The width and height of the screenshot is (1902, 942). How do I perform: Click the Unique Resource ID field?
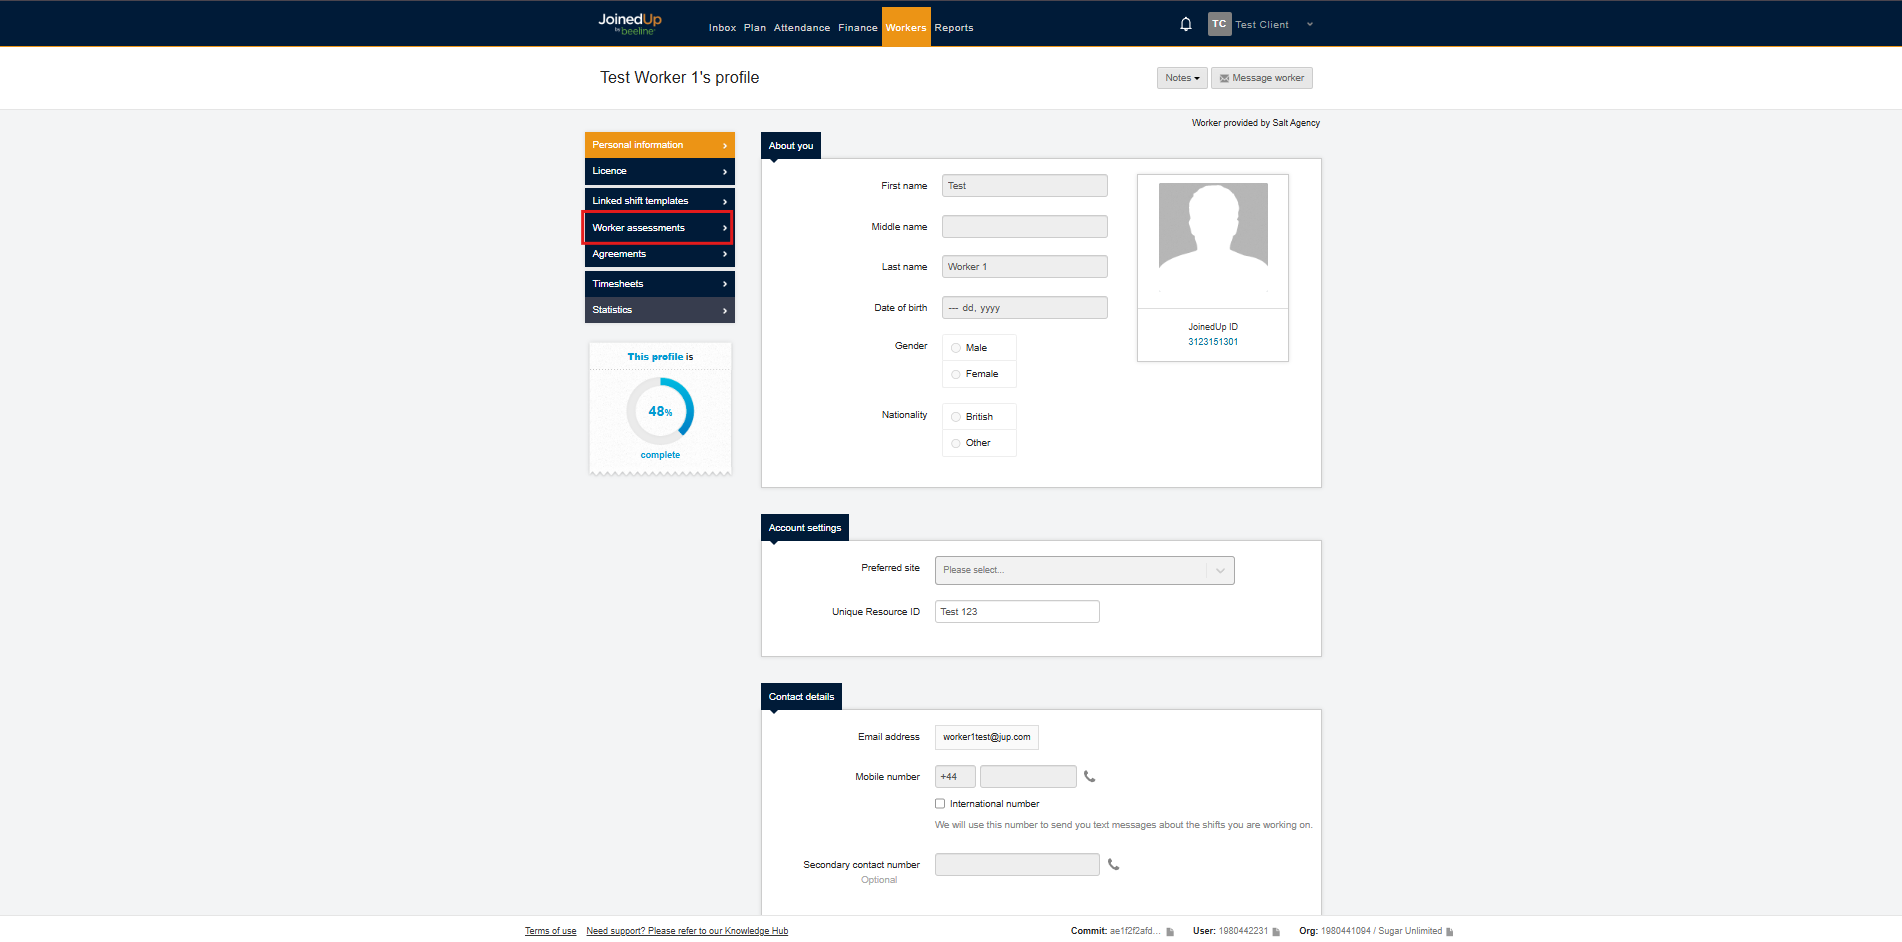(1016, 612)
